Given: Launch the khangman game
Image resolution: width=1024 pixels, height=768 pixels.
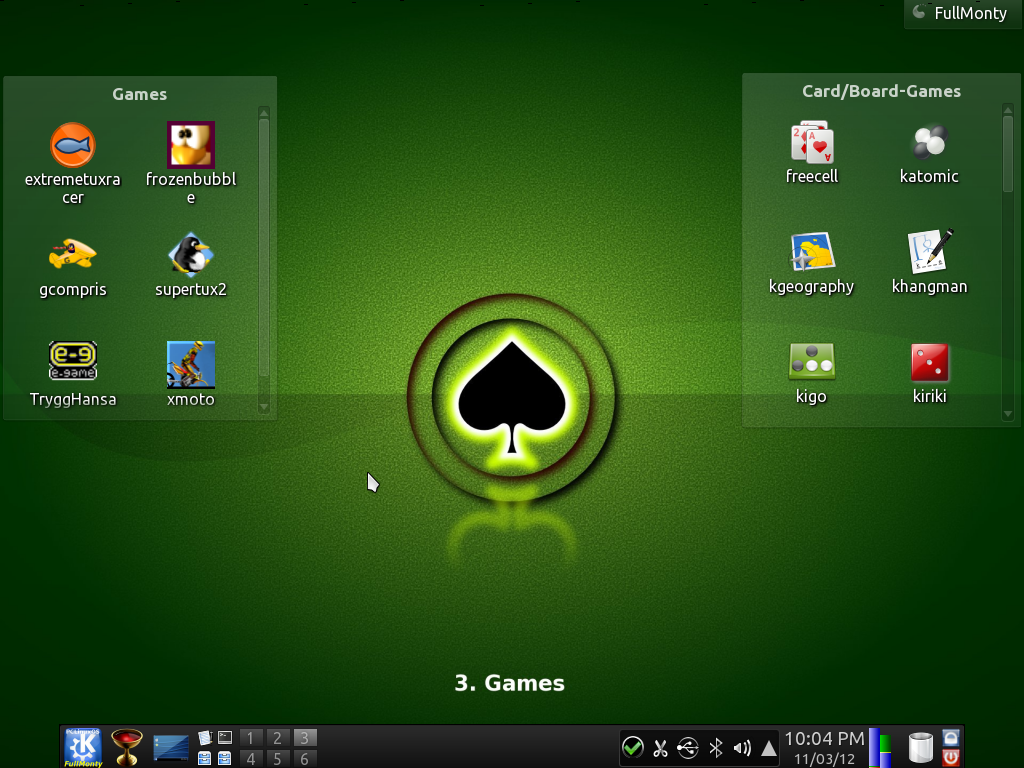Looking at the screenshot, I should tap(929, 252).
